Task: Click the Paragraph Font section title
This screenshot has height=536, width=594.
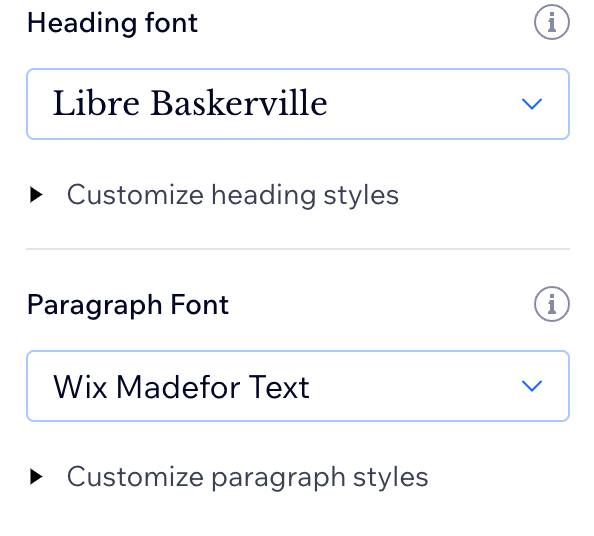Action: point(128,305)
